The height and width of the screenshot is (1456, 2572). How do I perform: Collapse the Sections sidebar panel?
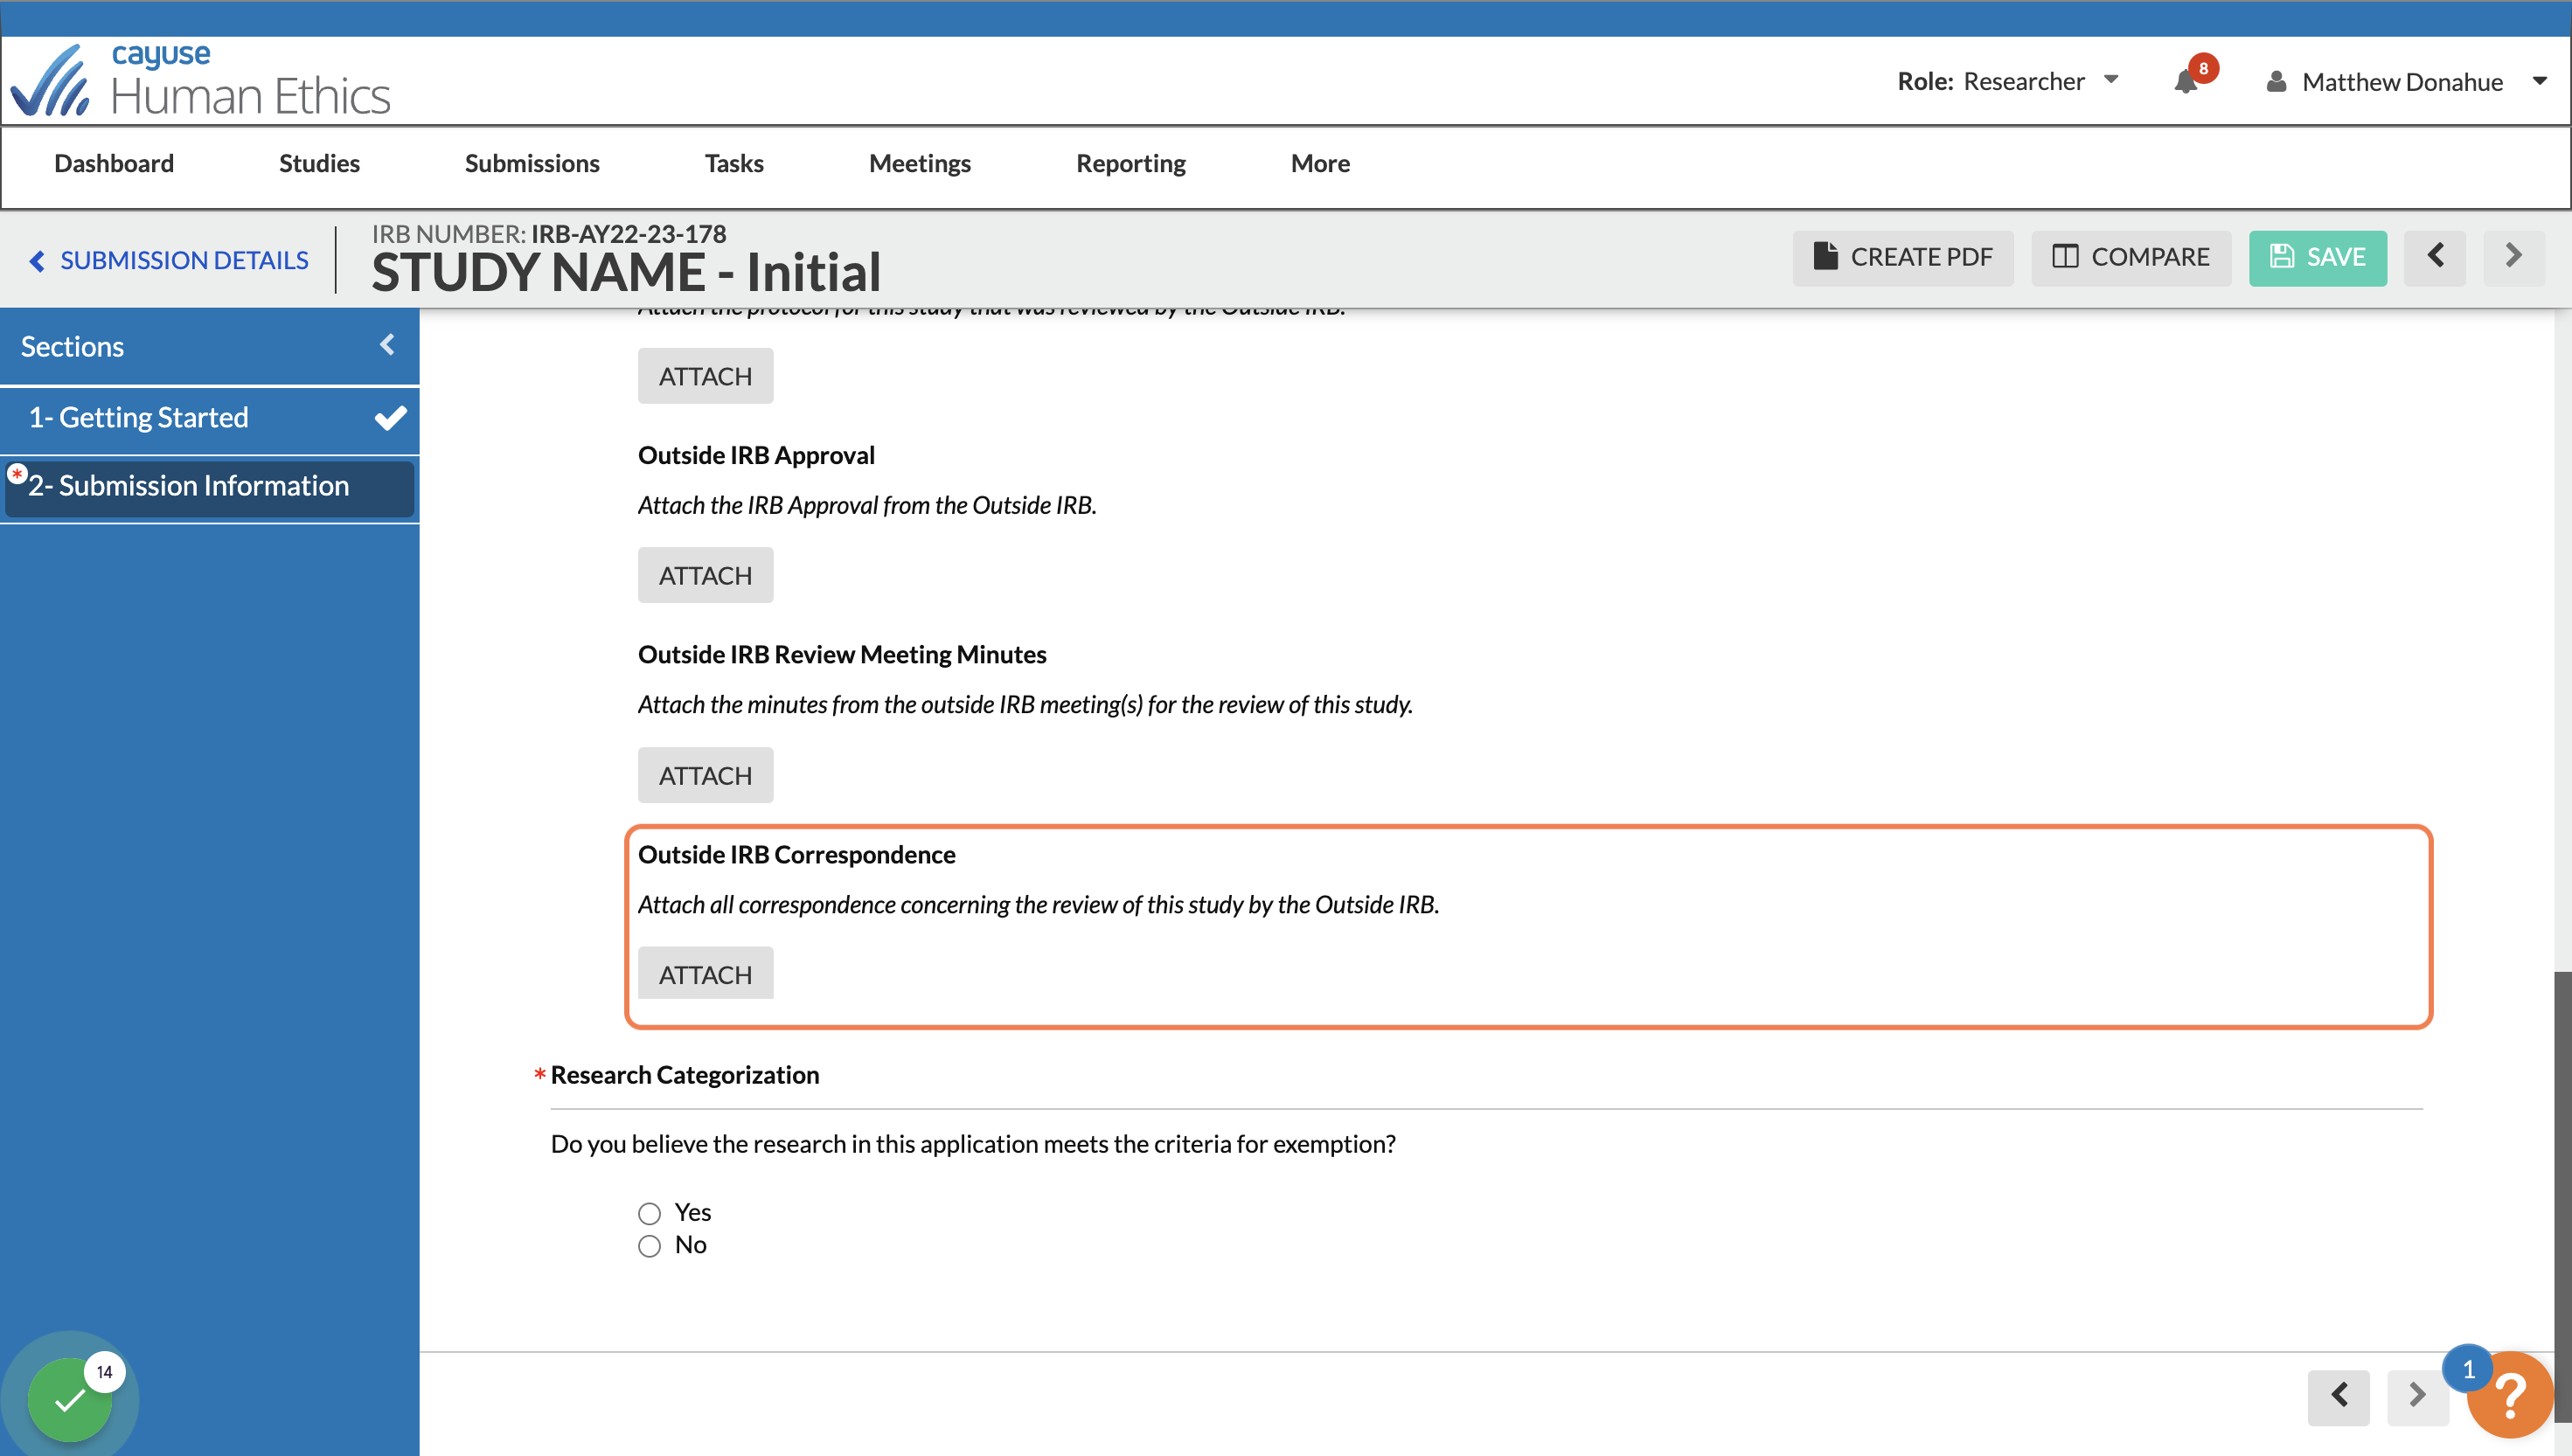click(x=388, y=345)
